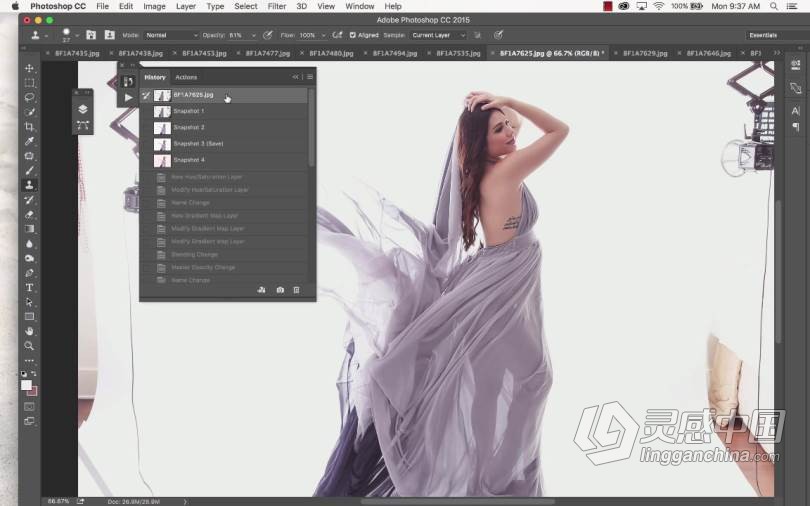Open the Paths panel icon

[x=83, y=125]
